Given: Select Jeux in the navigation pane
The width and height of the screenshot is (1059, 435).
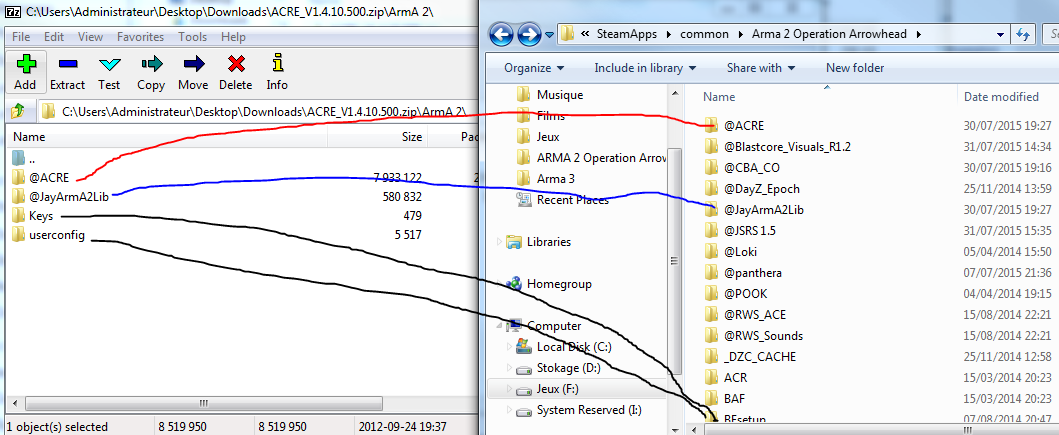Looking at the screenshot, I should 538,136.
